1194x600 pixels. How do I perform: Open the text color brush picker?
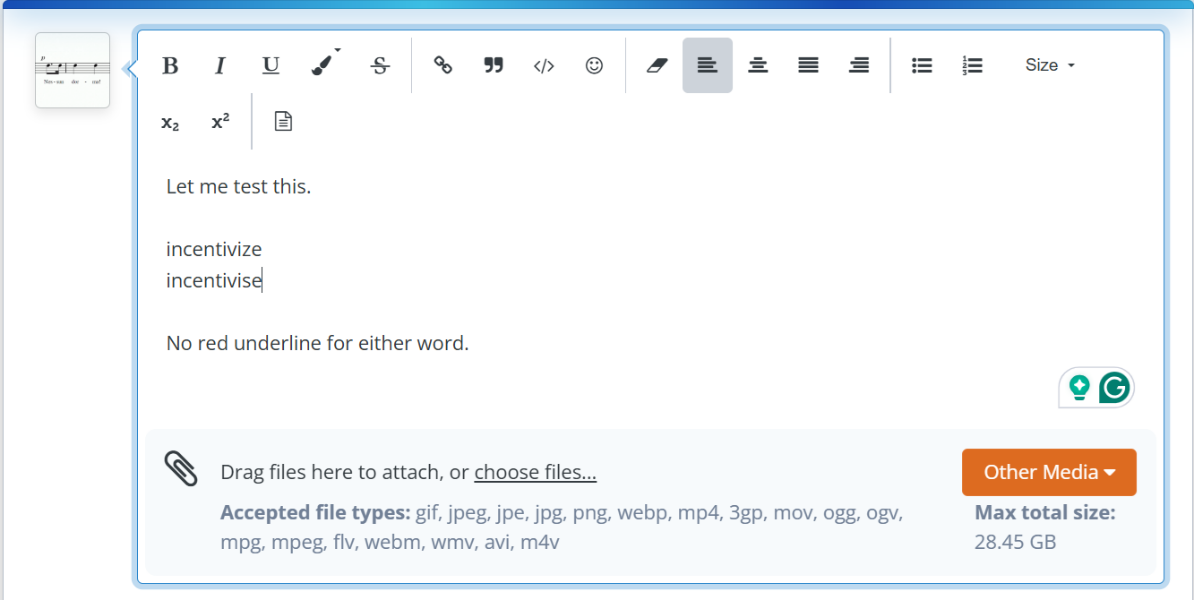pyautogui.click(x=322, y=65)
